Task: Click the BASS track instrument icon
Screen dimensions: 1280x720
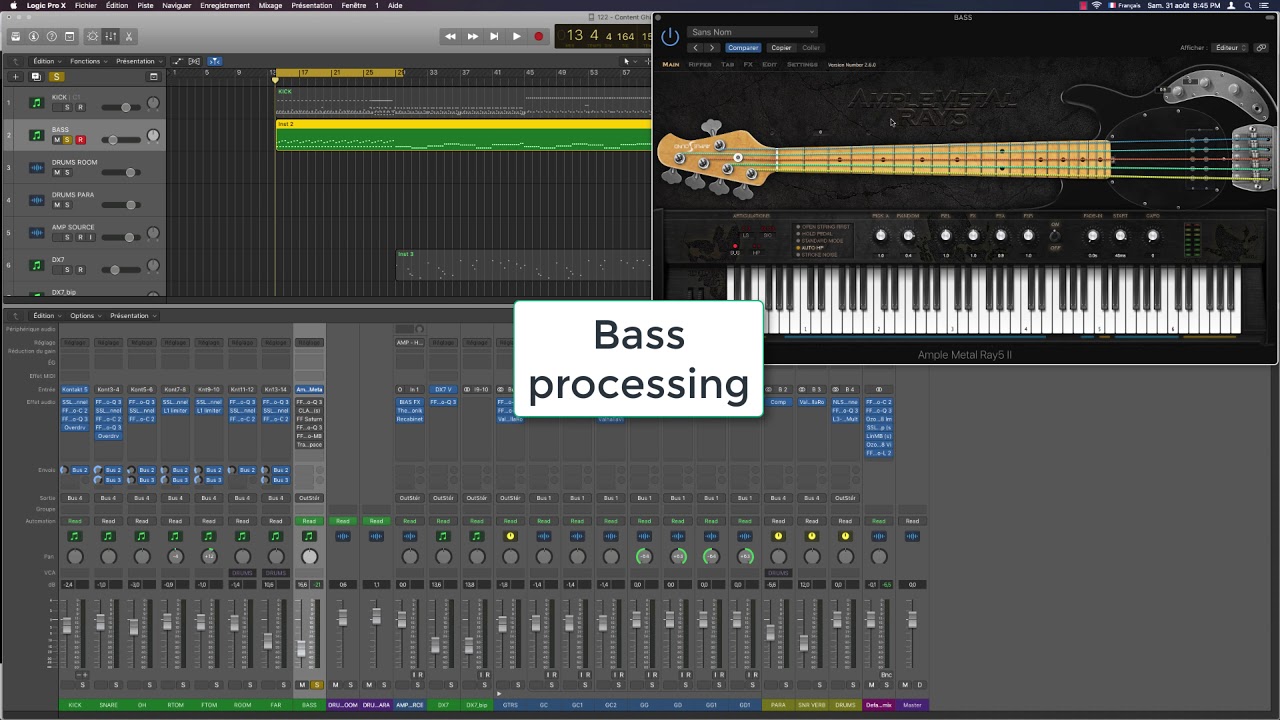Action: pos(37,135)
